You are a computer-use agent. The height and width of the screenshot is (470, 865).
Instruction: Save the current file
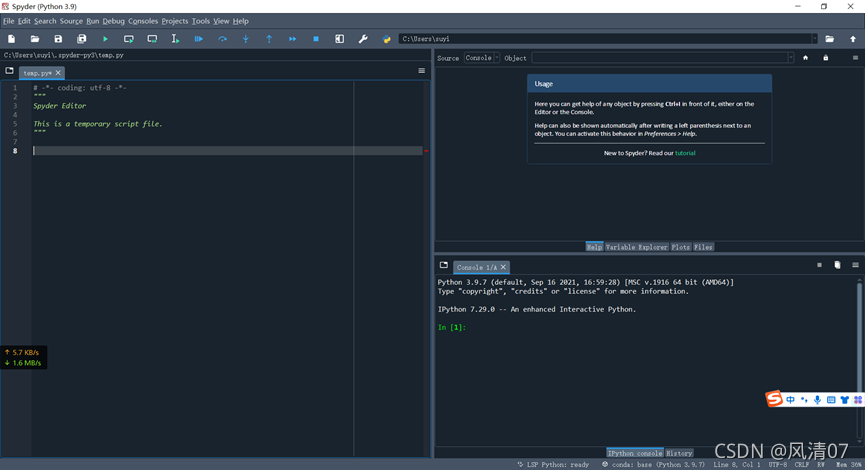[58, 39]
